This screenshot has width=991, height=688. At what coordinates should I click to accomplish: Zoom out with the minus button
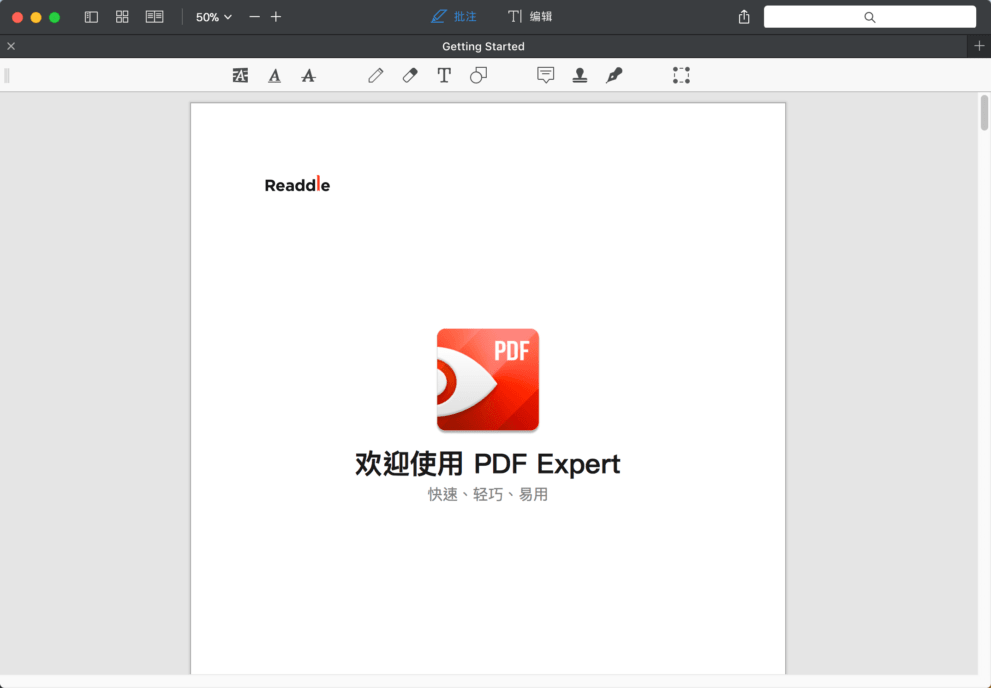pos(254,17)
